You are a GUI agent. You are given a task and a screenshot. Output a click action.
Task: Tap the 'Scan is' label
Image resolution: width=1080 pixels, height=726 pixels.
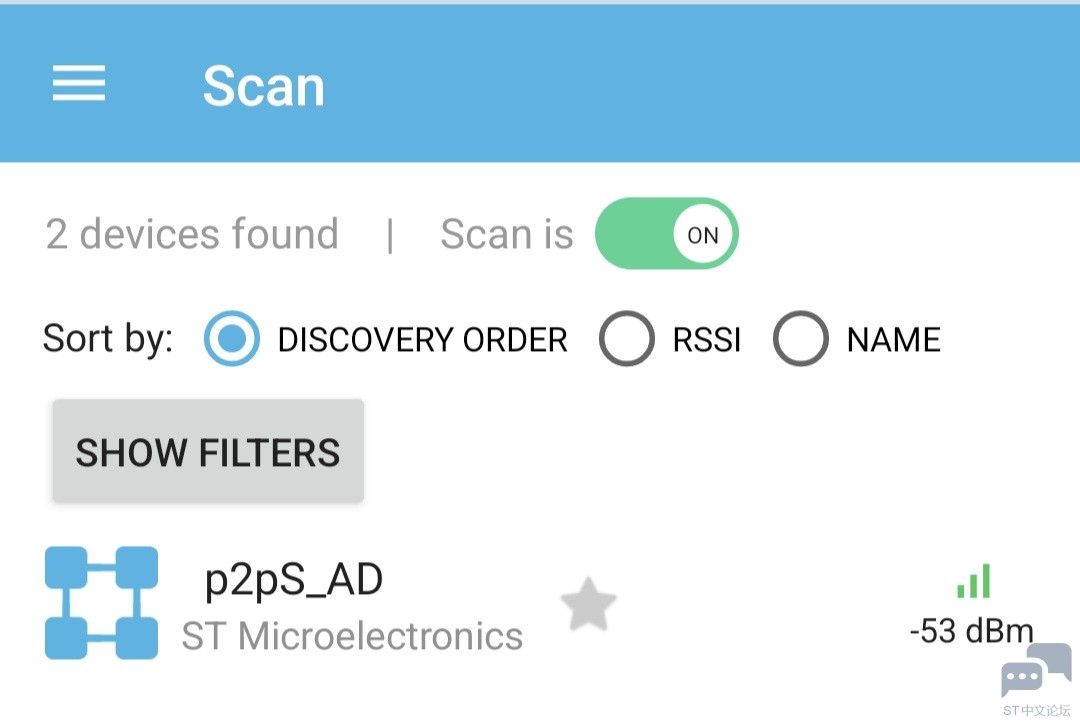(507, 234)
